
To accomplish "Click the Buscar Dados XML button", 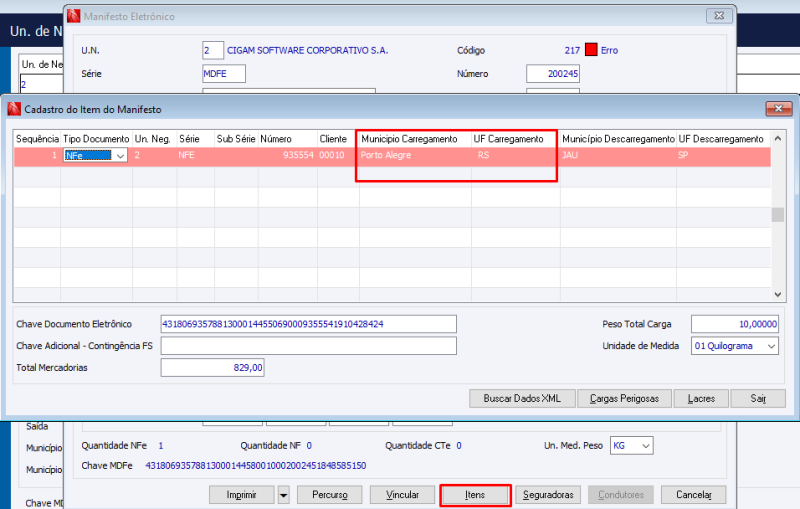I will [522, 398].
